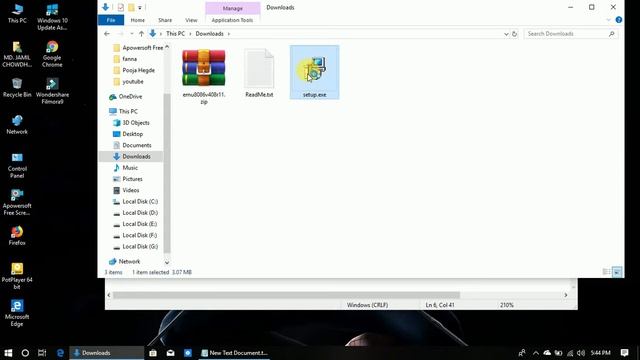
Task: Go up one folder level
Action: pyautogui.click(x=141, y=34)
